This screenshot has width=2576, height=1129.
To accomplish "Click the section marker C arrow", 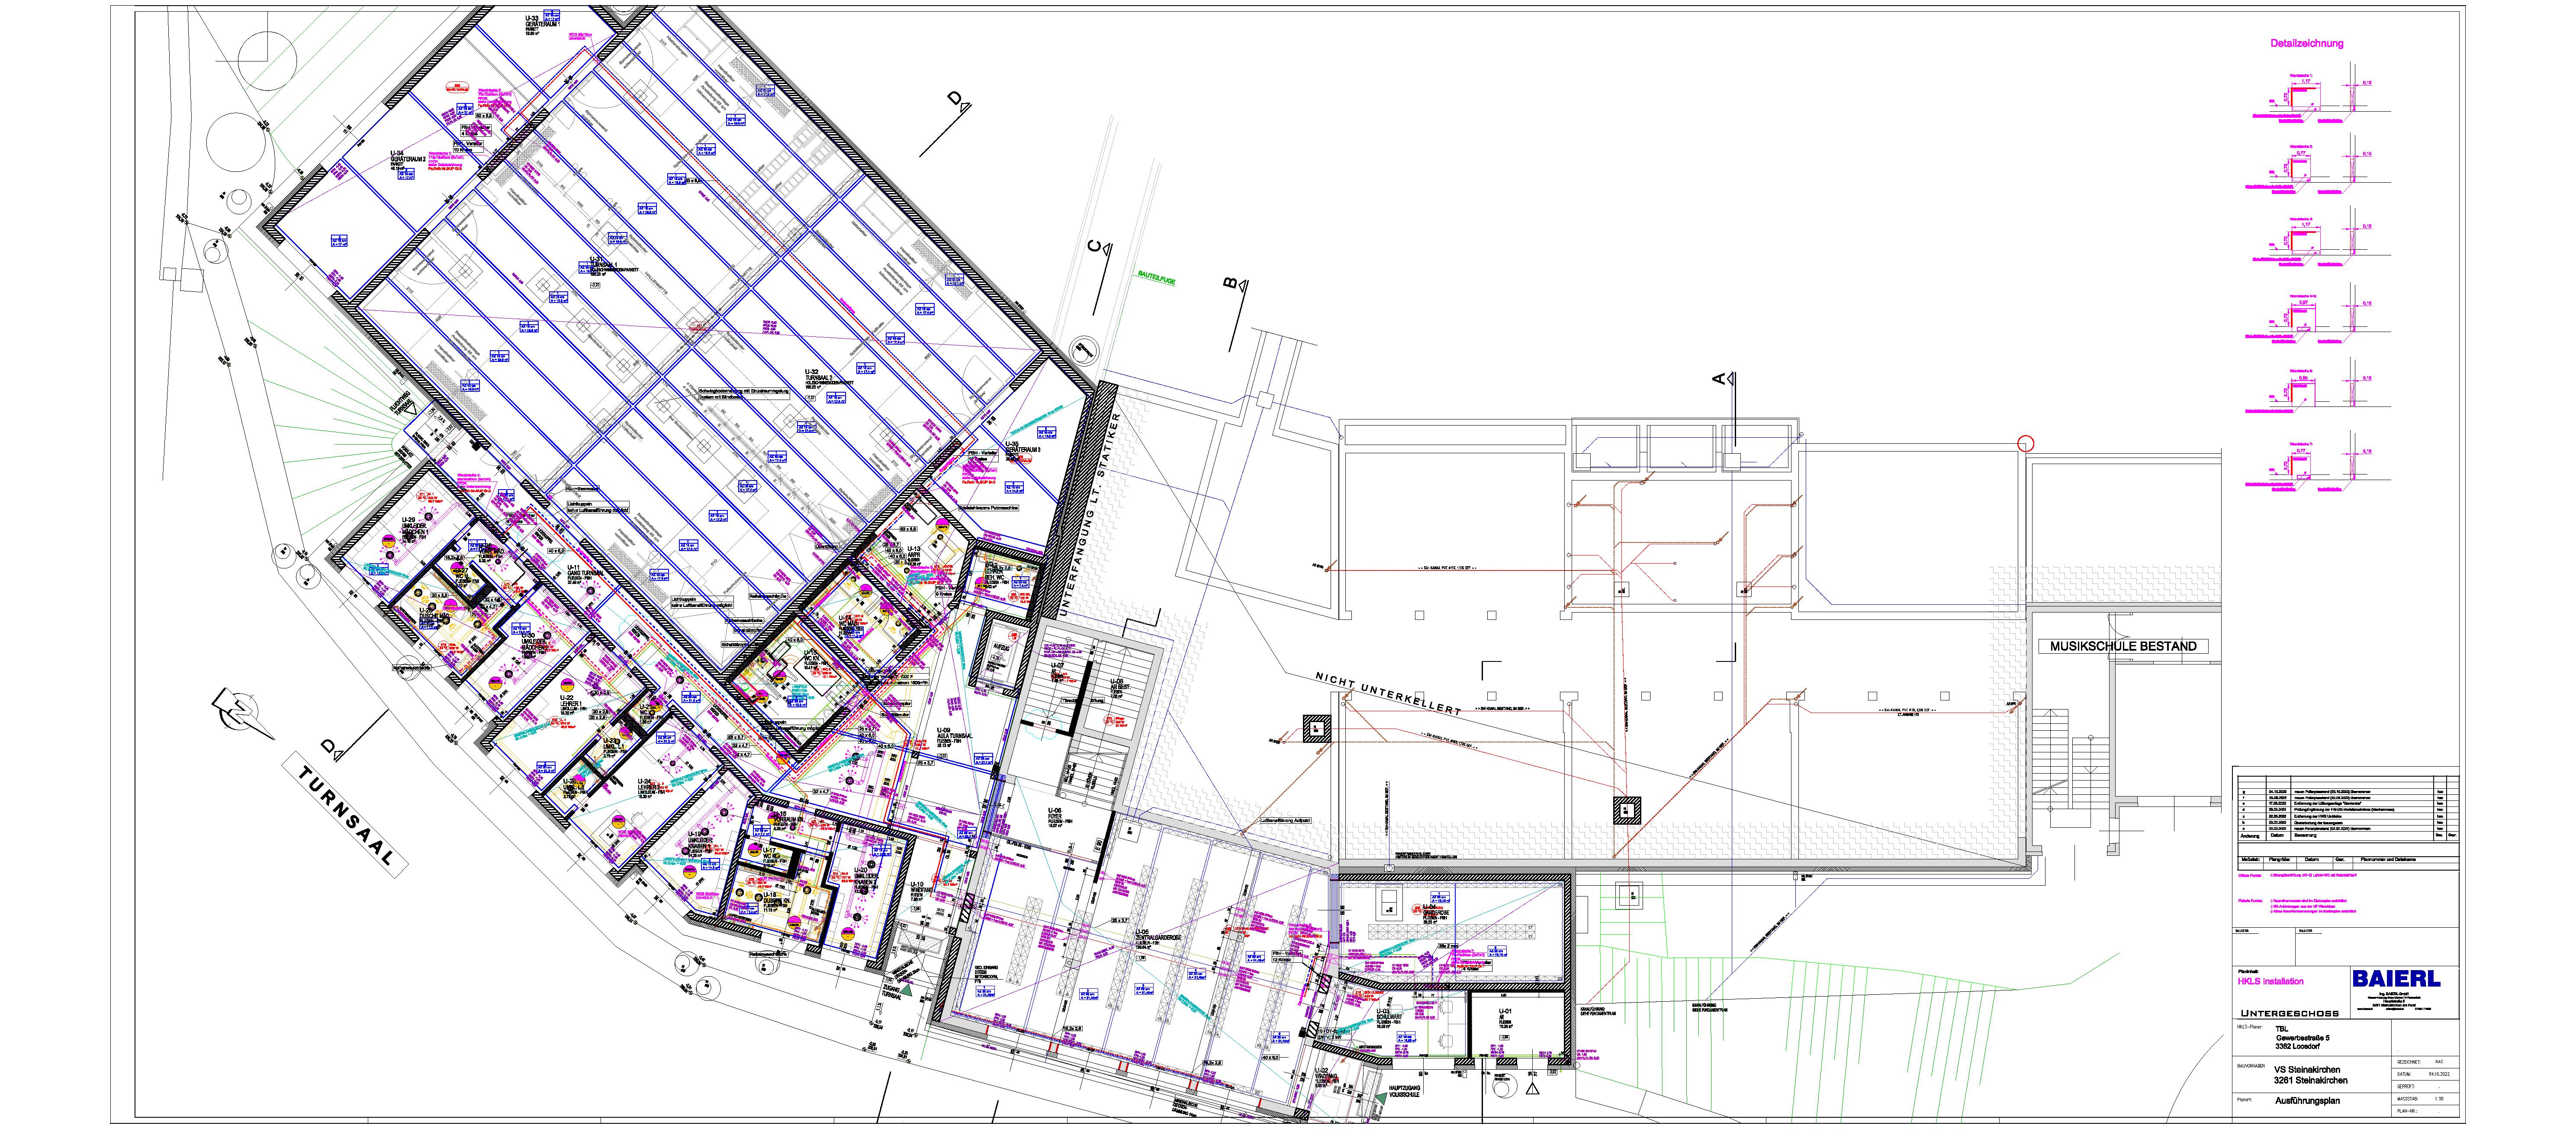I will (x=1107, y=249).
